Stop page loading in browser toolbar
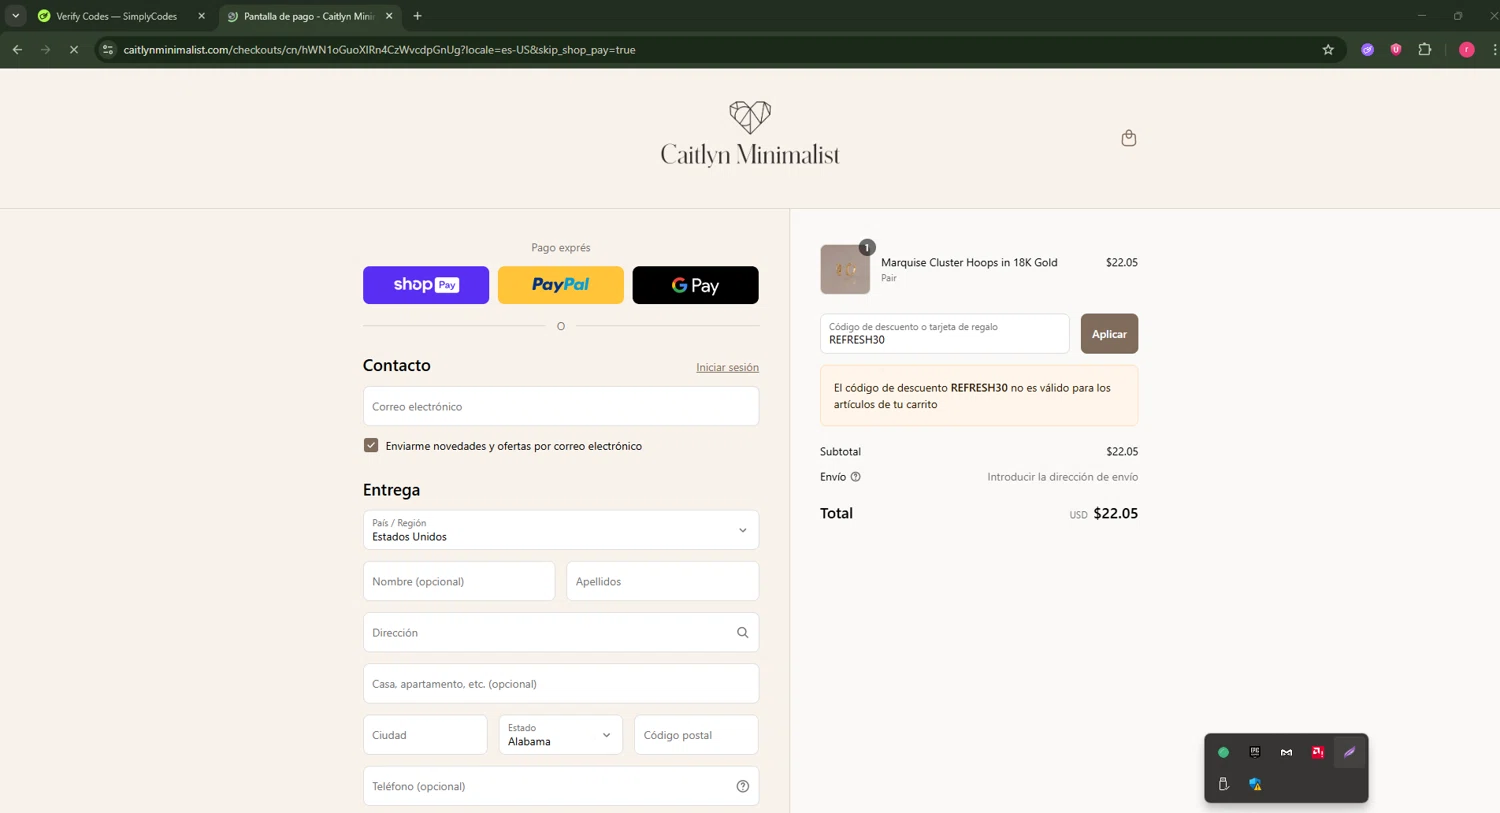The height and width of the screenshot is (813, 1500). [73, 49]
